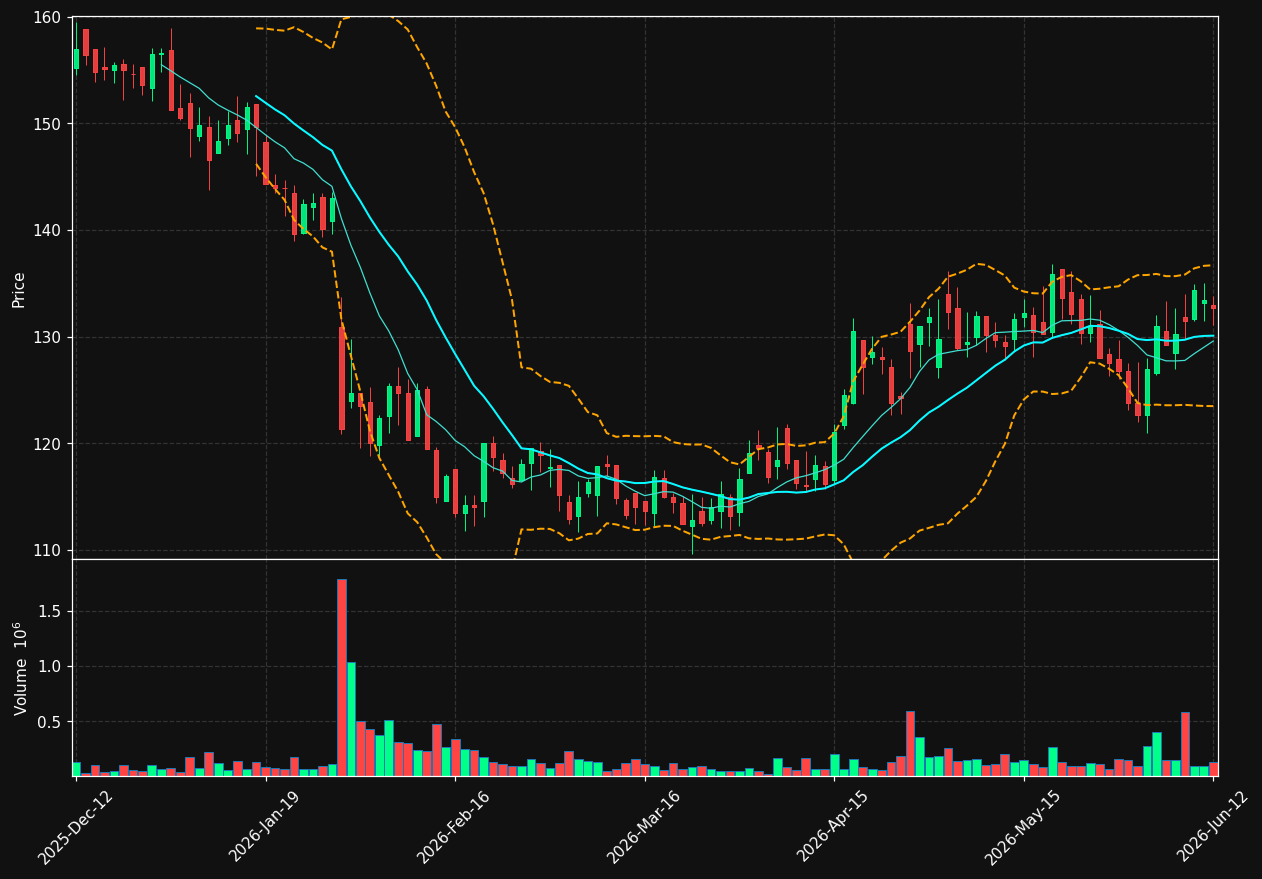Click the 150 price axis tick label
This screenshot has width=1262, height=879.
coord(49,124)
